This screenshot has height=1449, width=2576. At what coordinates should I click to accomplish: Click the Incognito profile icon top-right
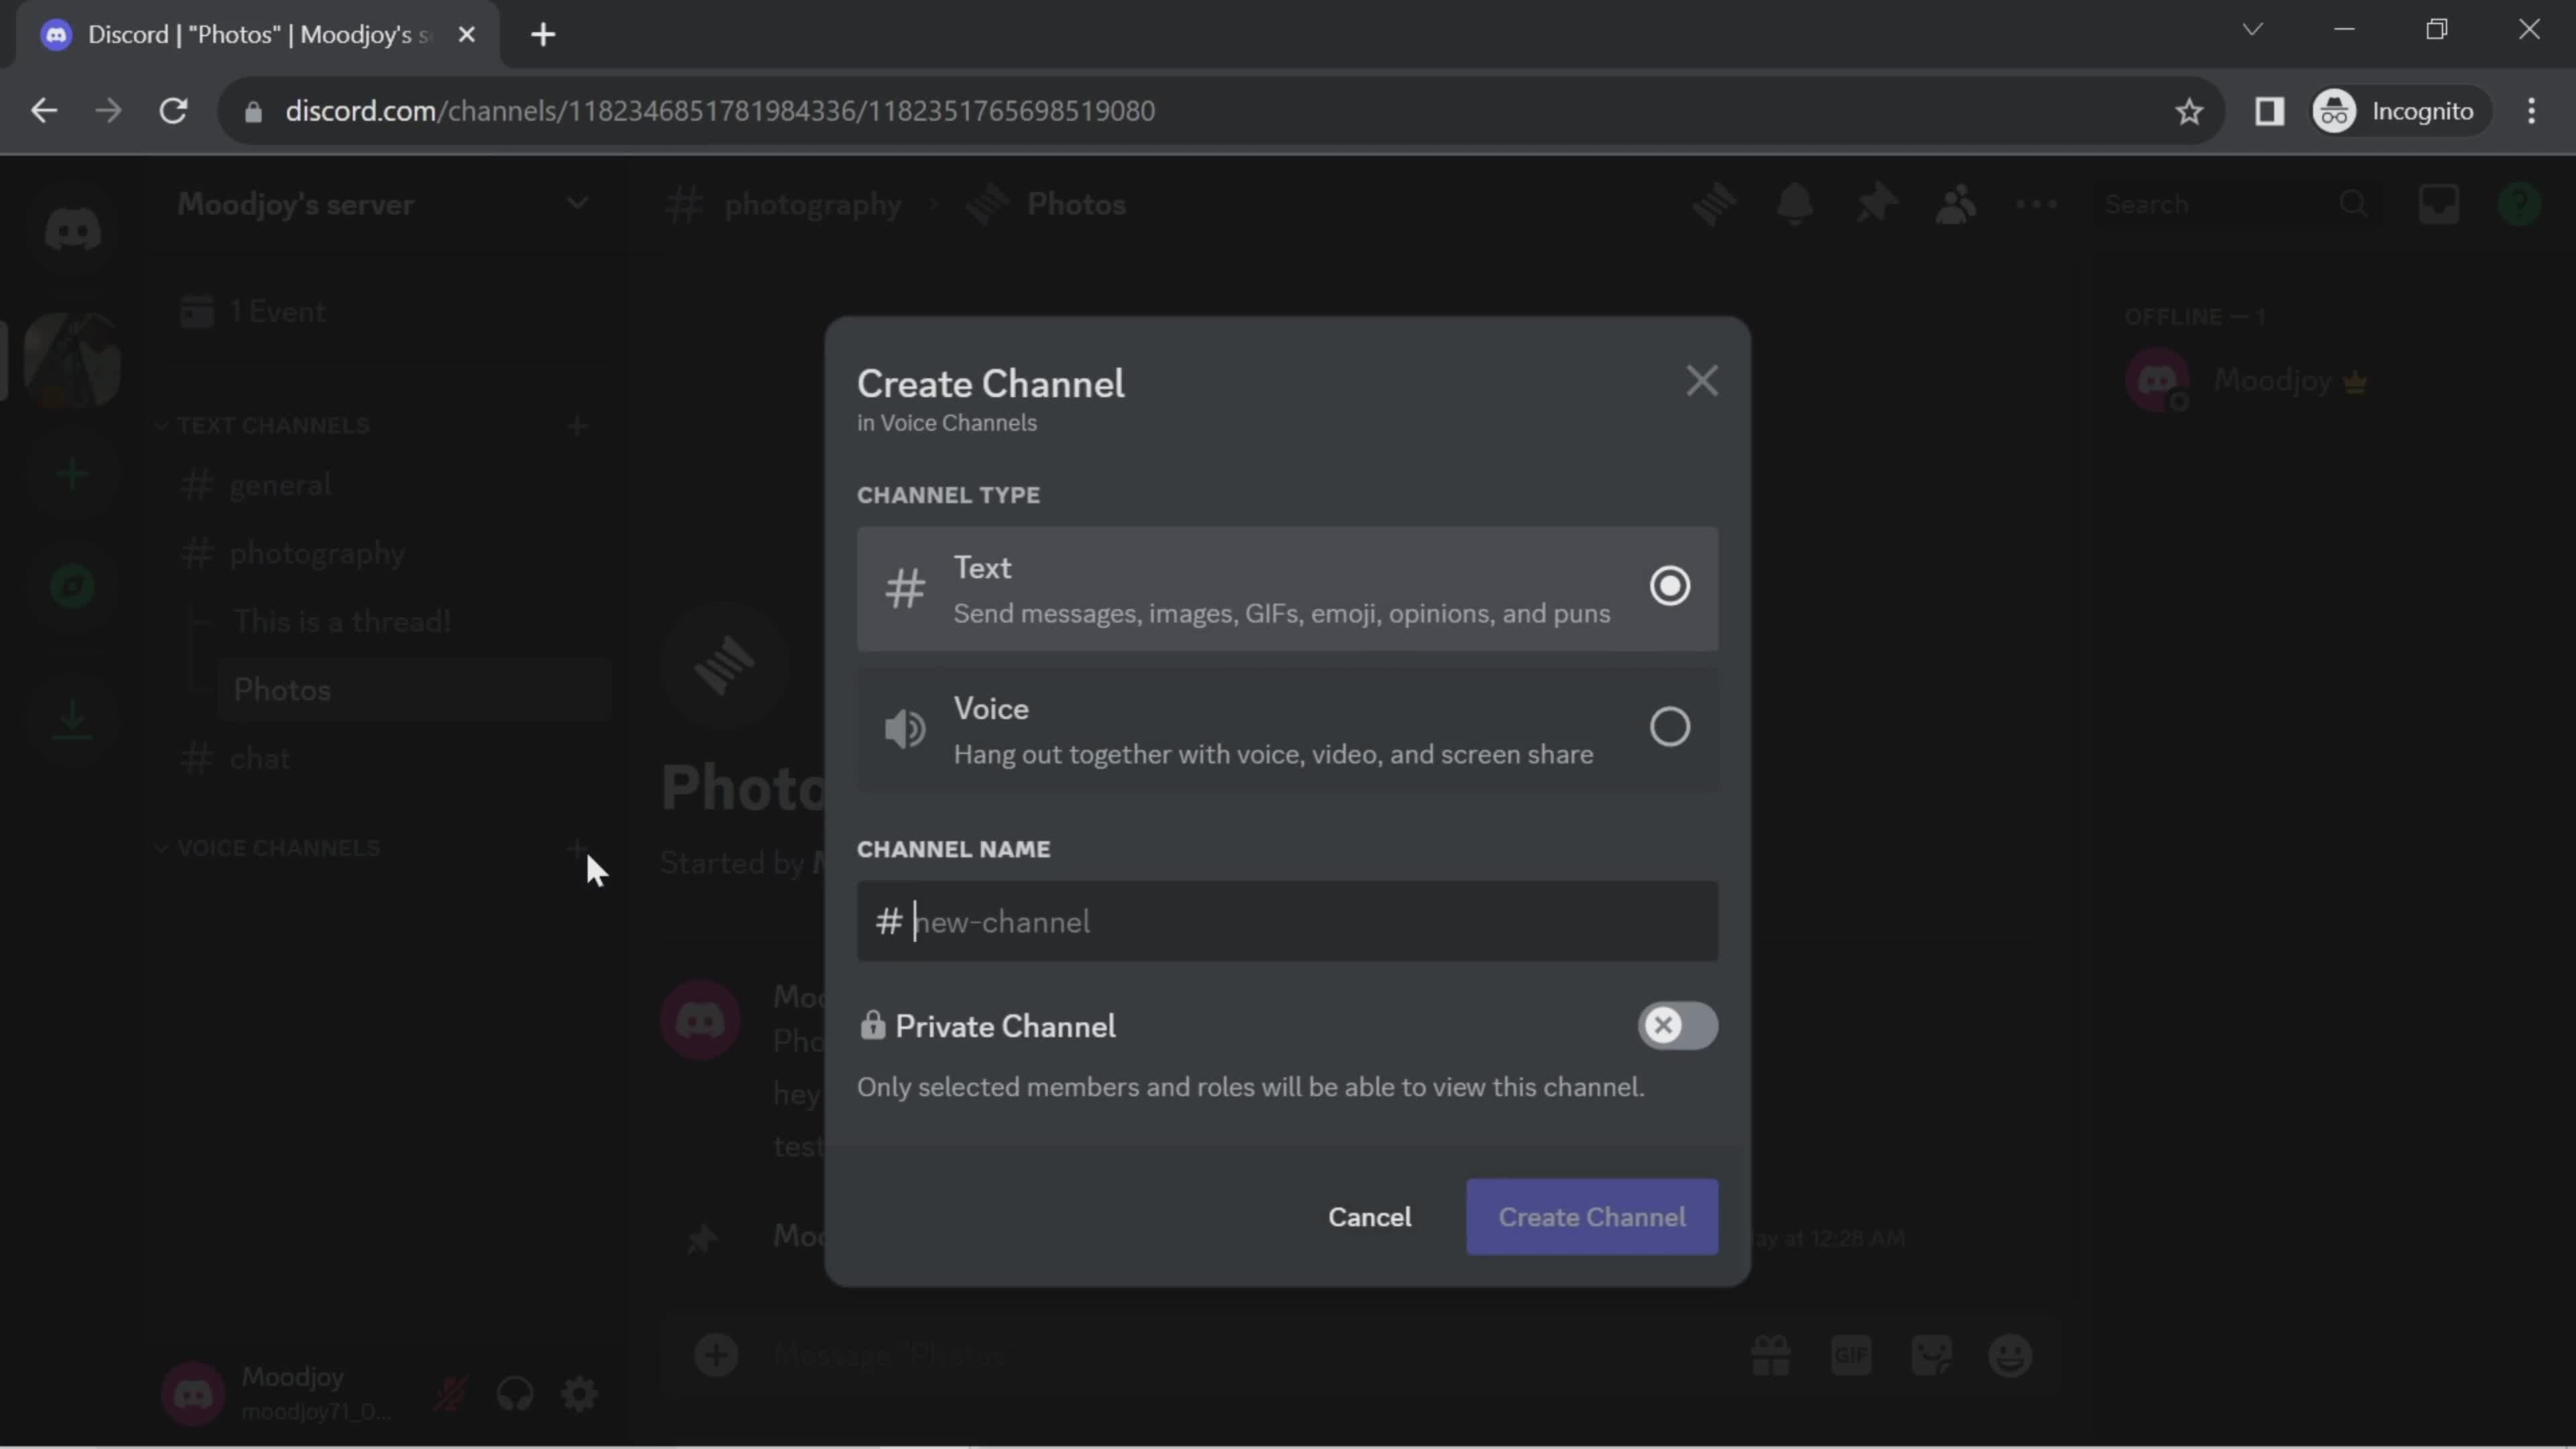point(2334,110)
